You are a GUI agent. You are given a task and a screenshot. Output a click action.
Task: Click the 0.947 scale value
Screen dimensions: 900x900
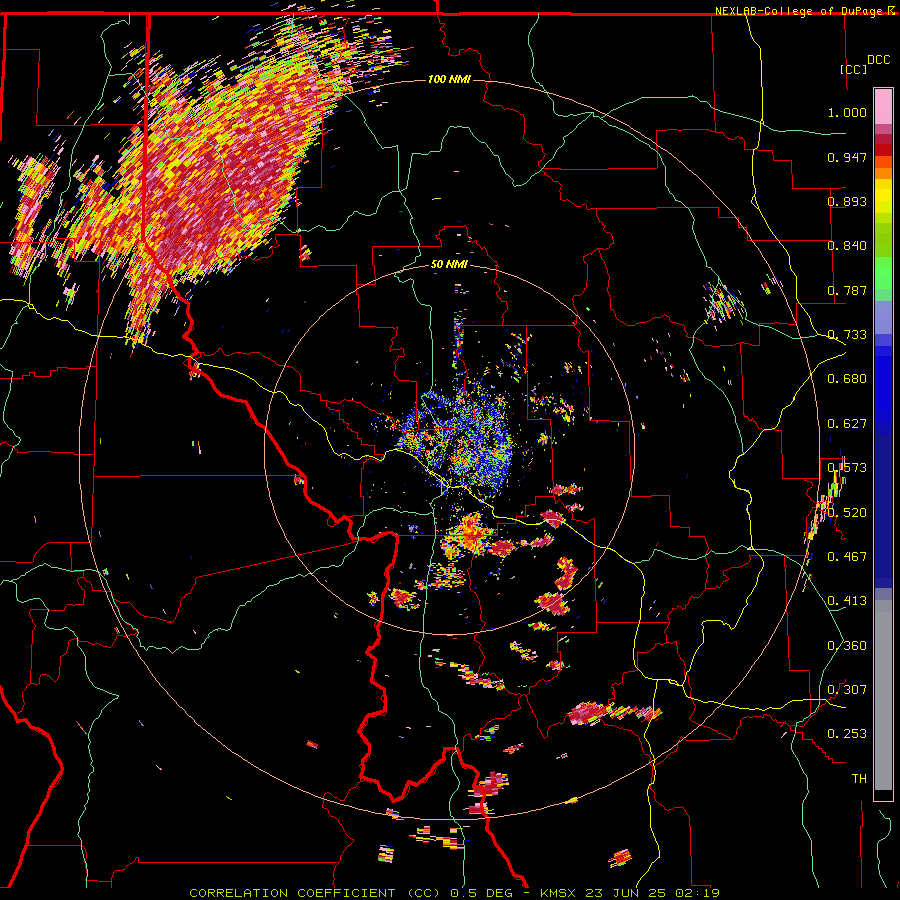[x=847, y=157]
